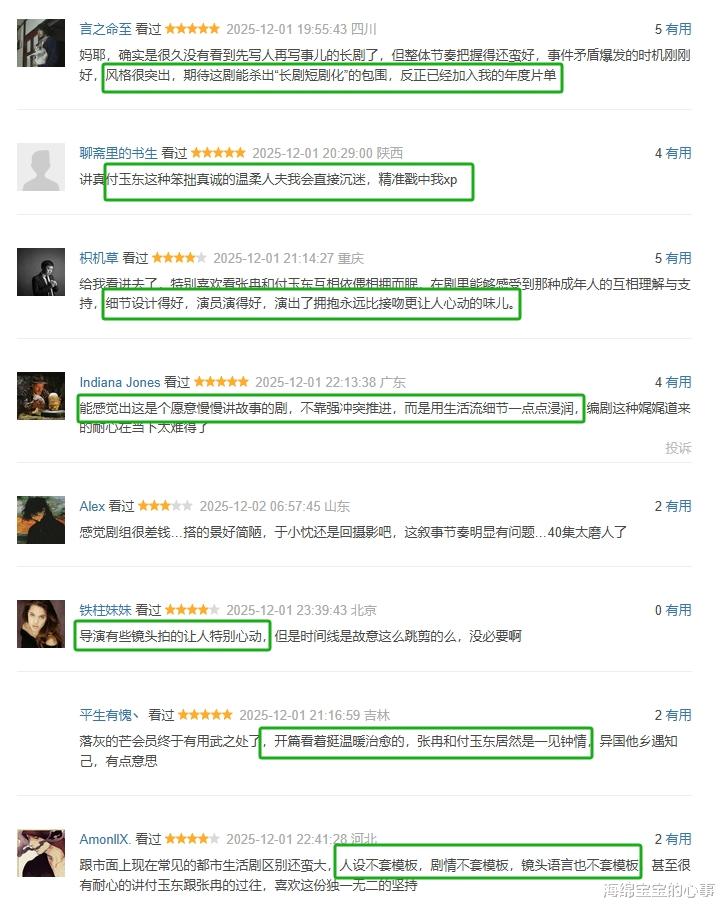Image resolution: width=723 pixels, height=909 pixels.
Task: Click 投诉 under Indiana Jones's review
Action: (x=678, y=448)
